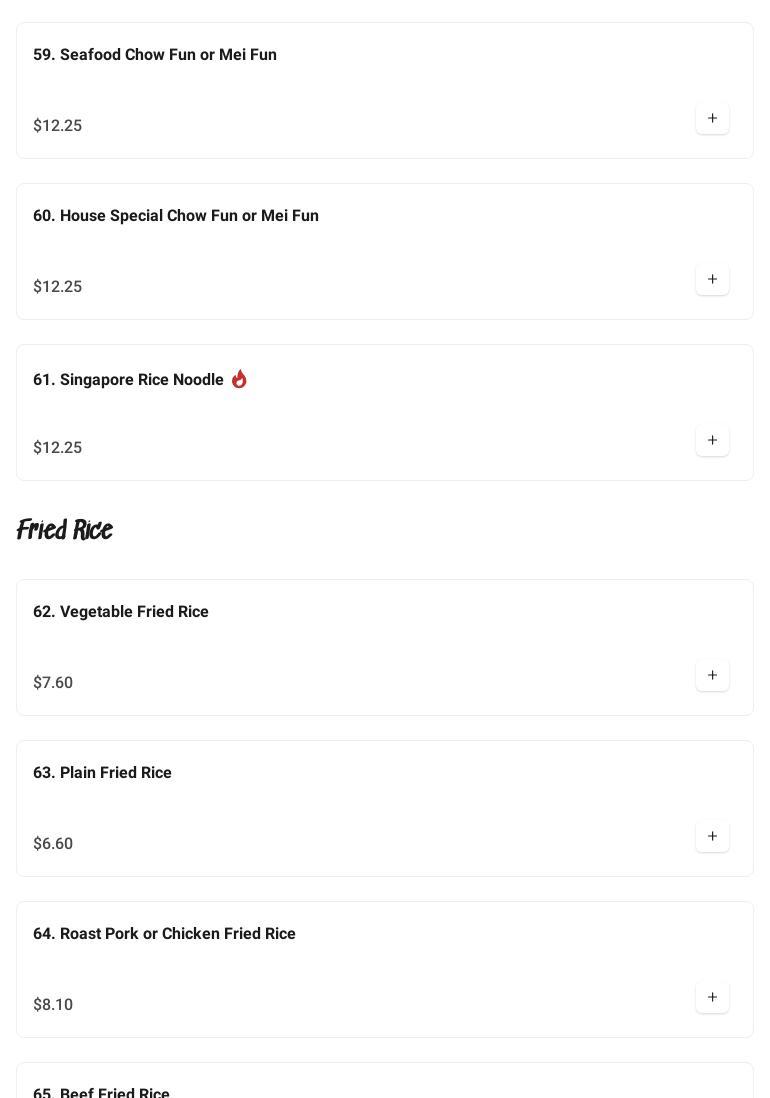The image size is (770, 1098).
Task: Select the 61. Singapore Rice Noodle title
Action: 128,380
